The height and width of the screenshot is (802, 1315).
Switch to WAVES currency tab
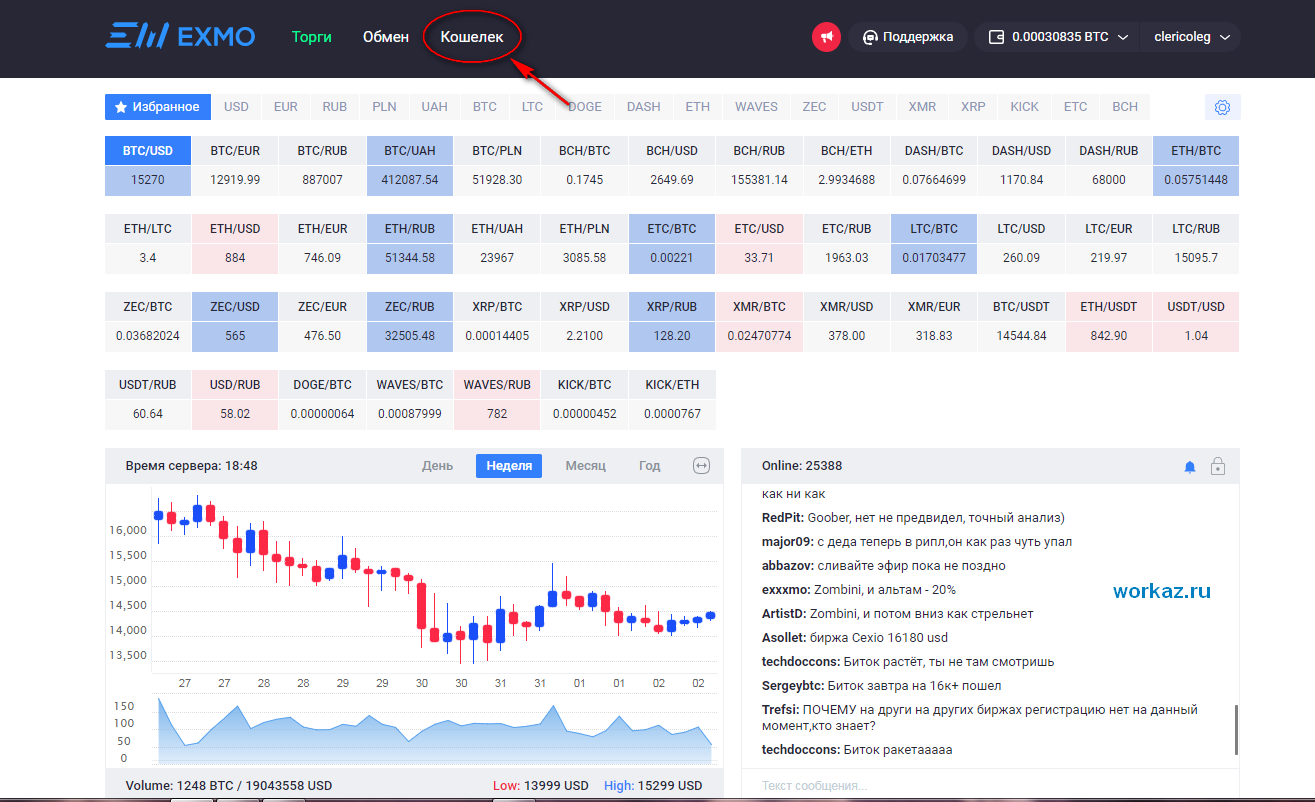pos(756,107)
